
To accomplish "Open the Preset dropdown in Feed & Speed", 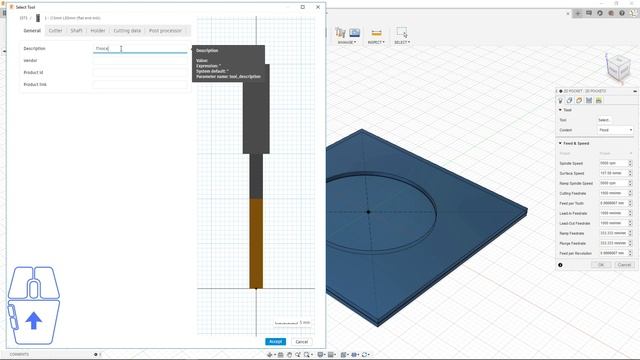I will pos(615,153).
